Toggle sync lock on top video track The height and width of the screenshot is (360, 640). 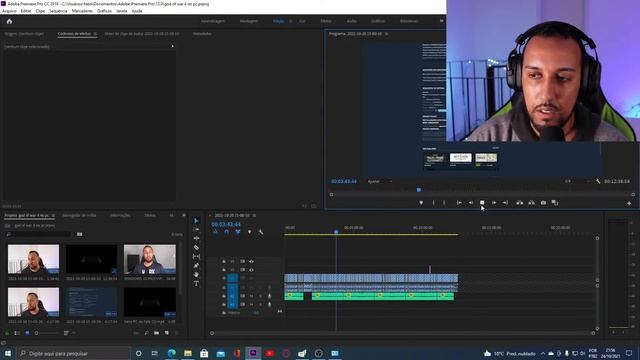coord(242,261)
